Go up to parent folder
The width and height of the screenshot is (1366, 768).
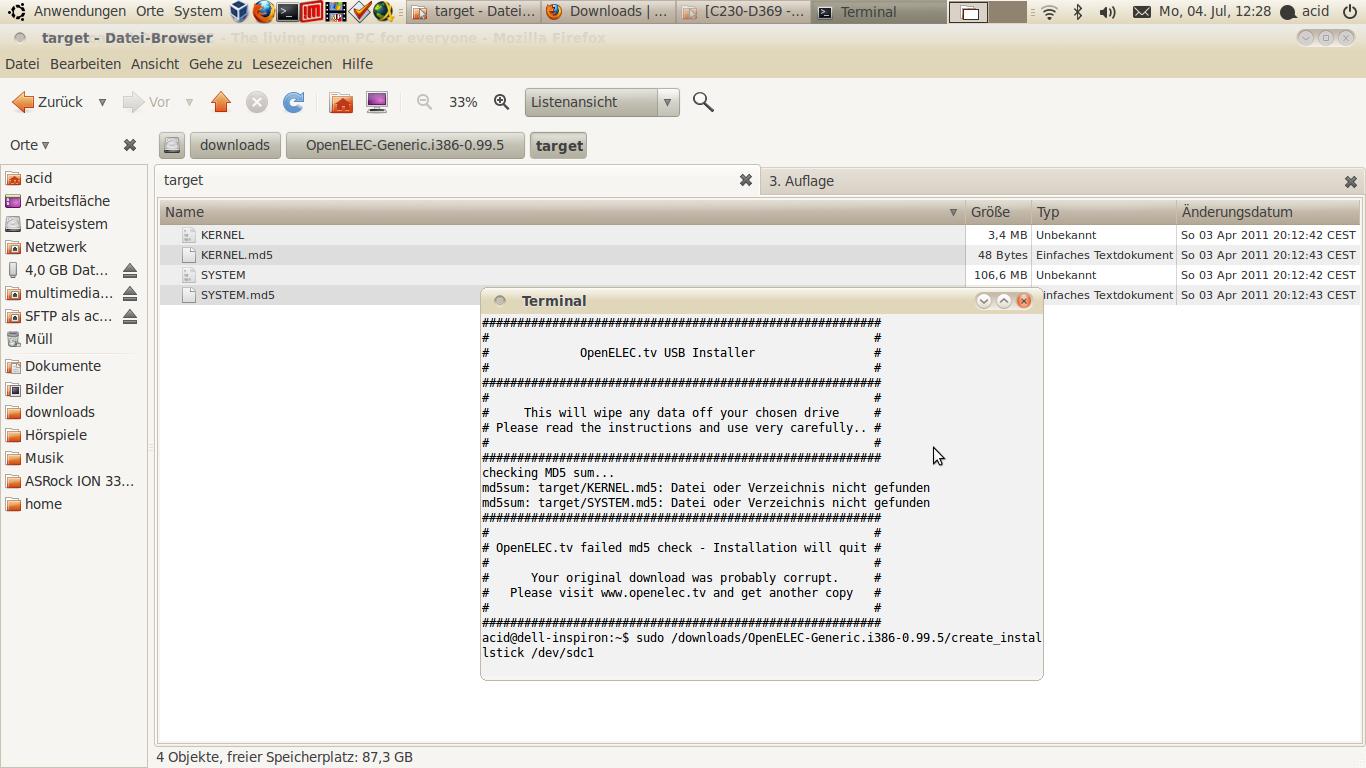tap(221, 102)
